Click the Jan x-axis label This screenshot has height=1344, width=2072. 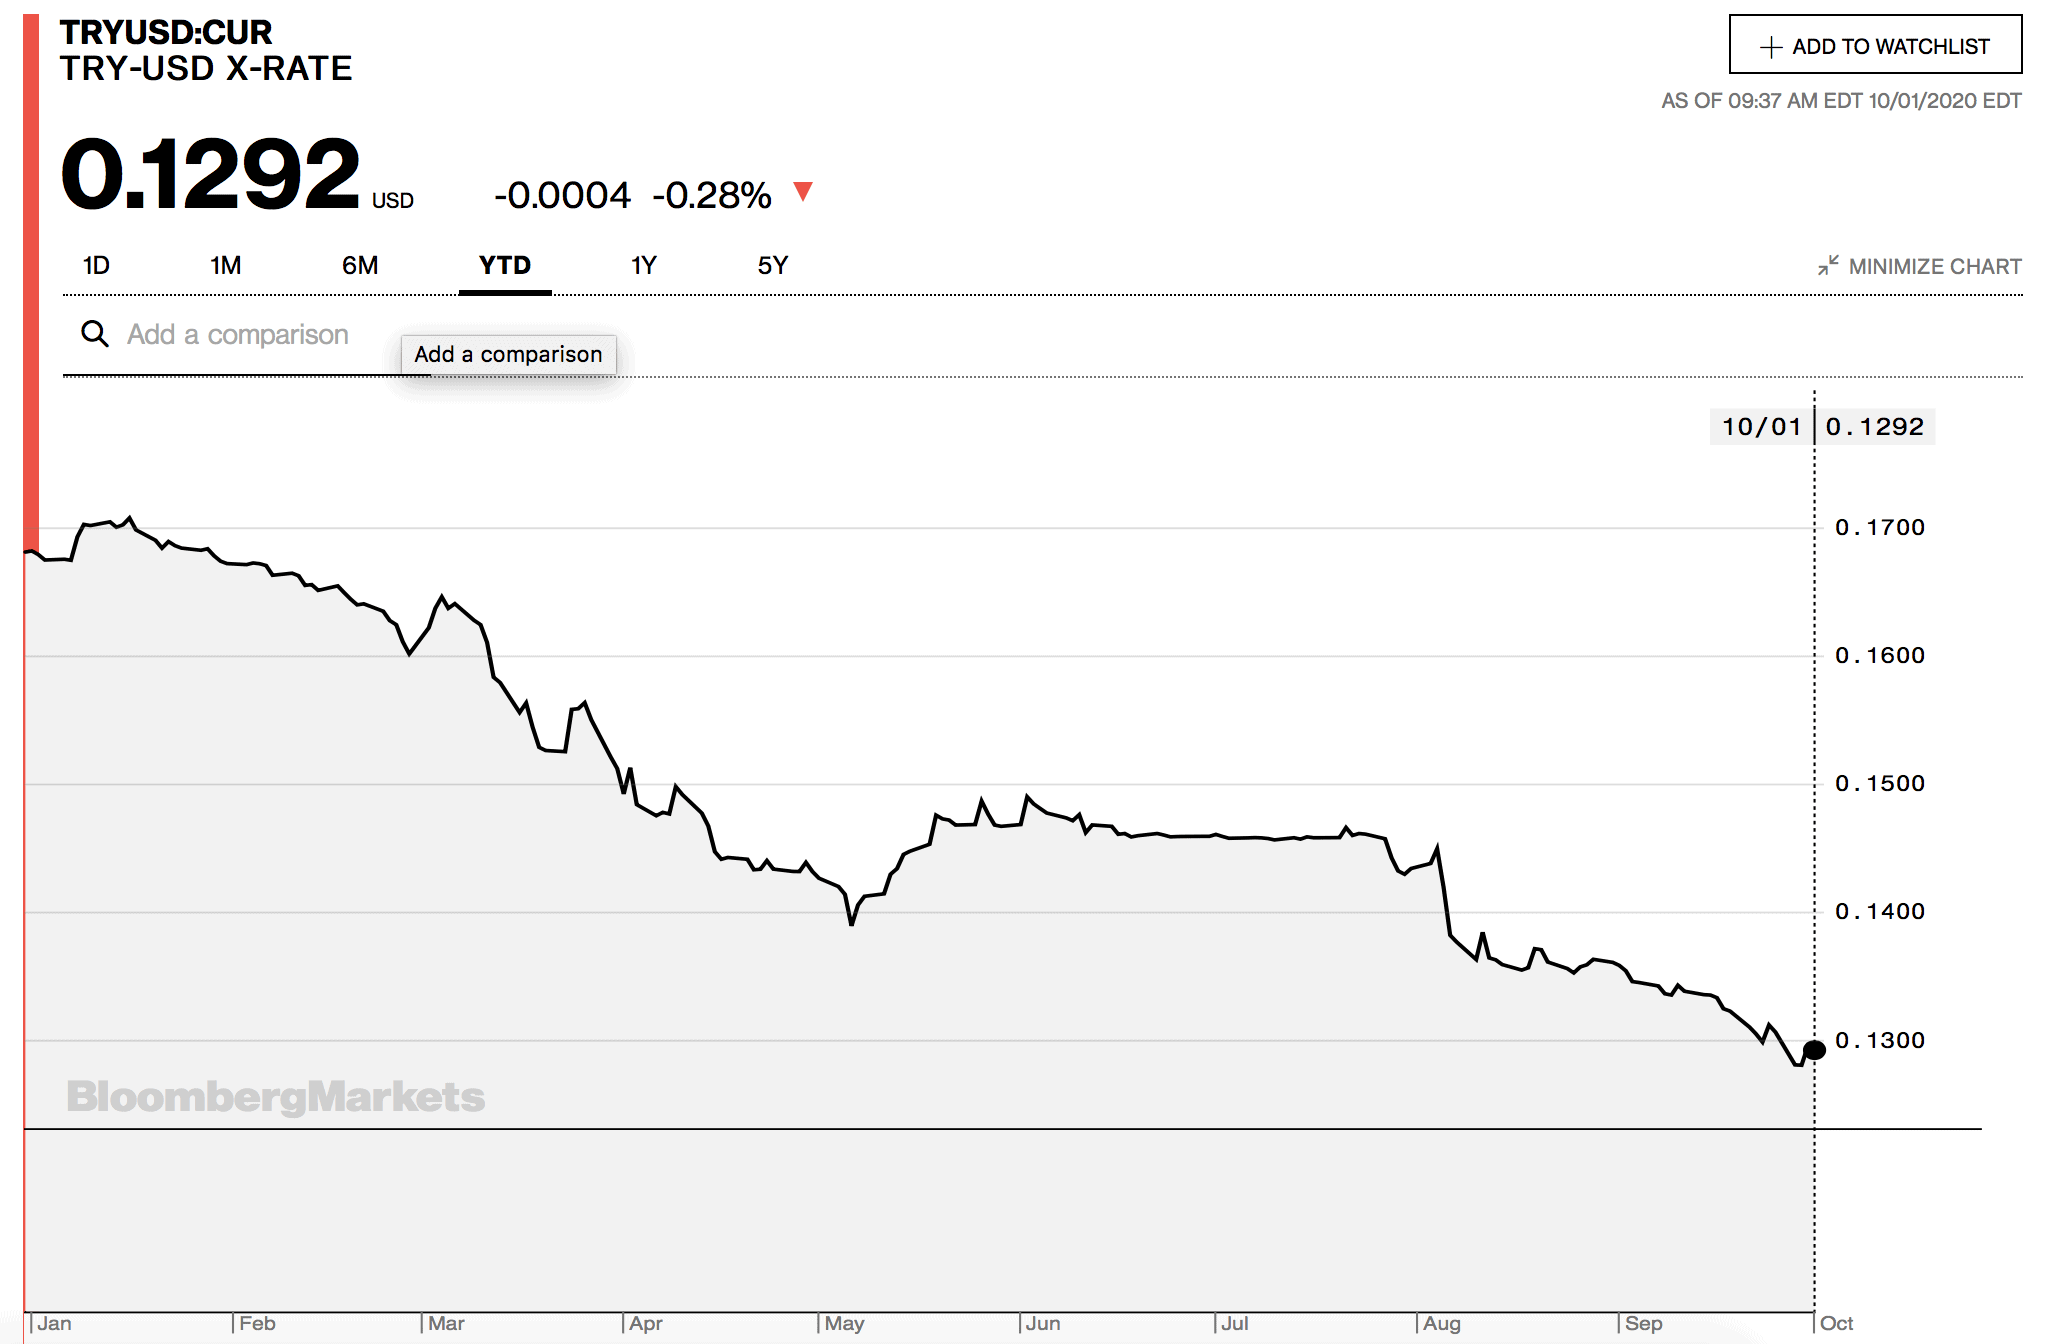click(x=54, y=1323)
